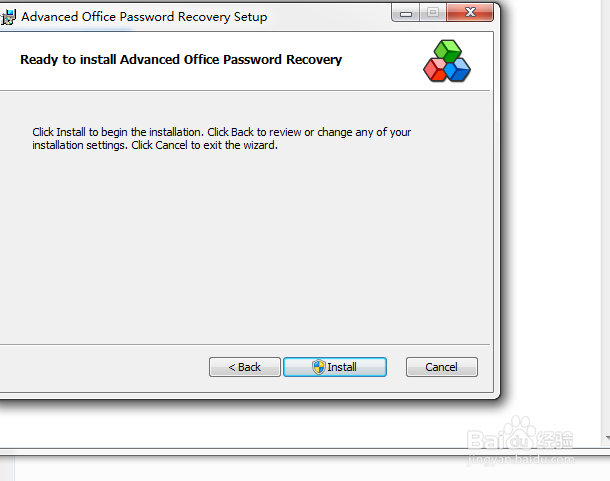This screenshot has height=481, width=610.
Task: Close the Setup window with the X
Action: coord(470,13)
